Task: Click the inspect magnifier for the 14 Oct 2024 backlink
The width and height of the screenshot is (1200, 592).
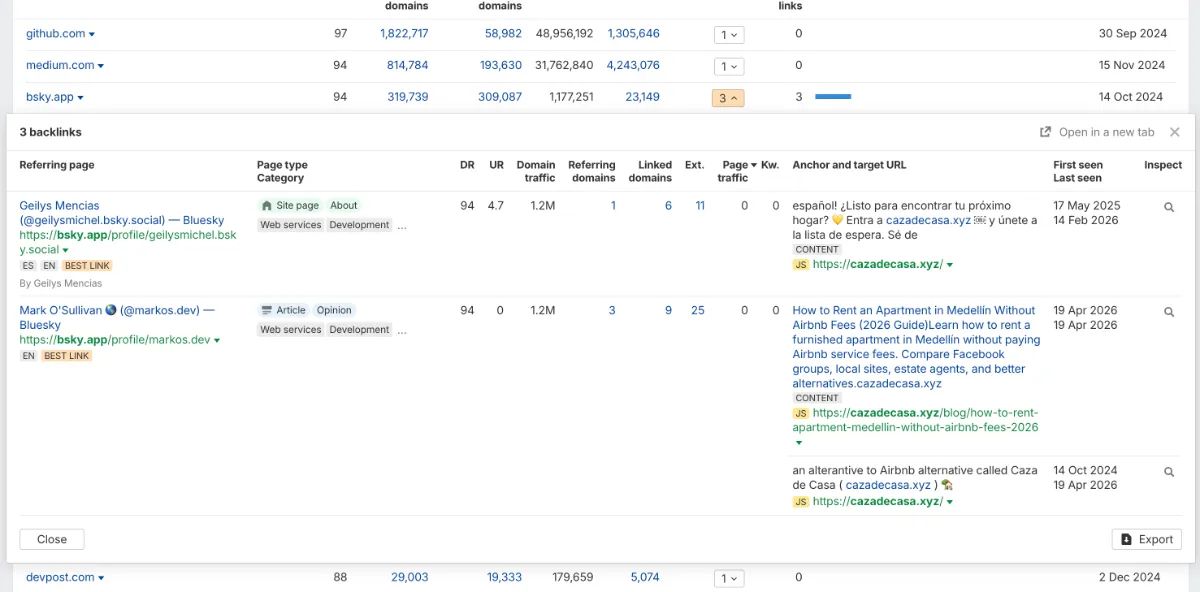Action: (x=1169, y=472)
